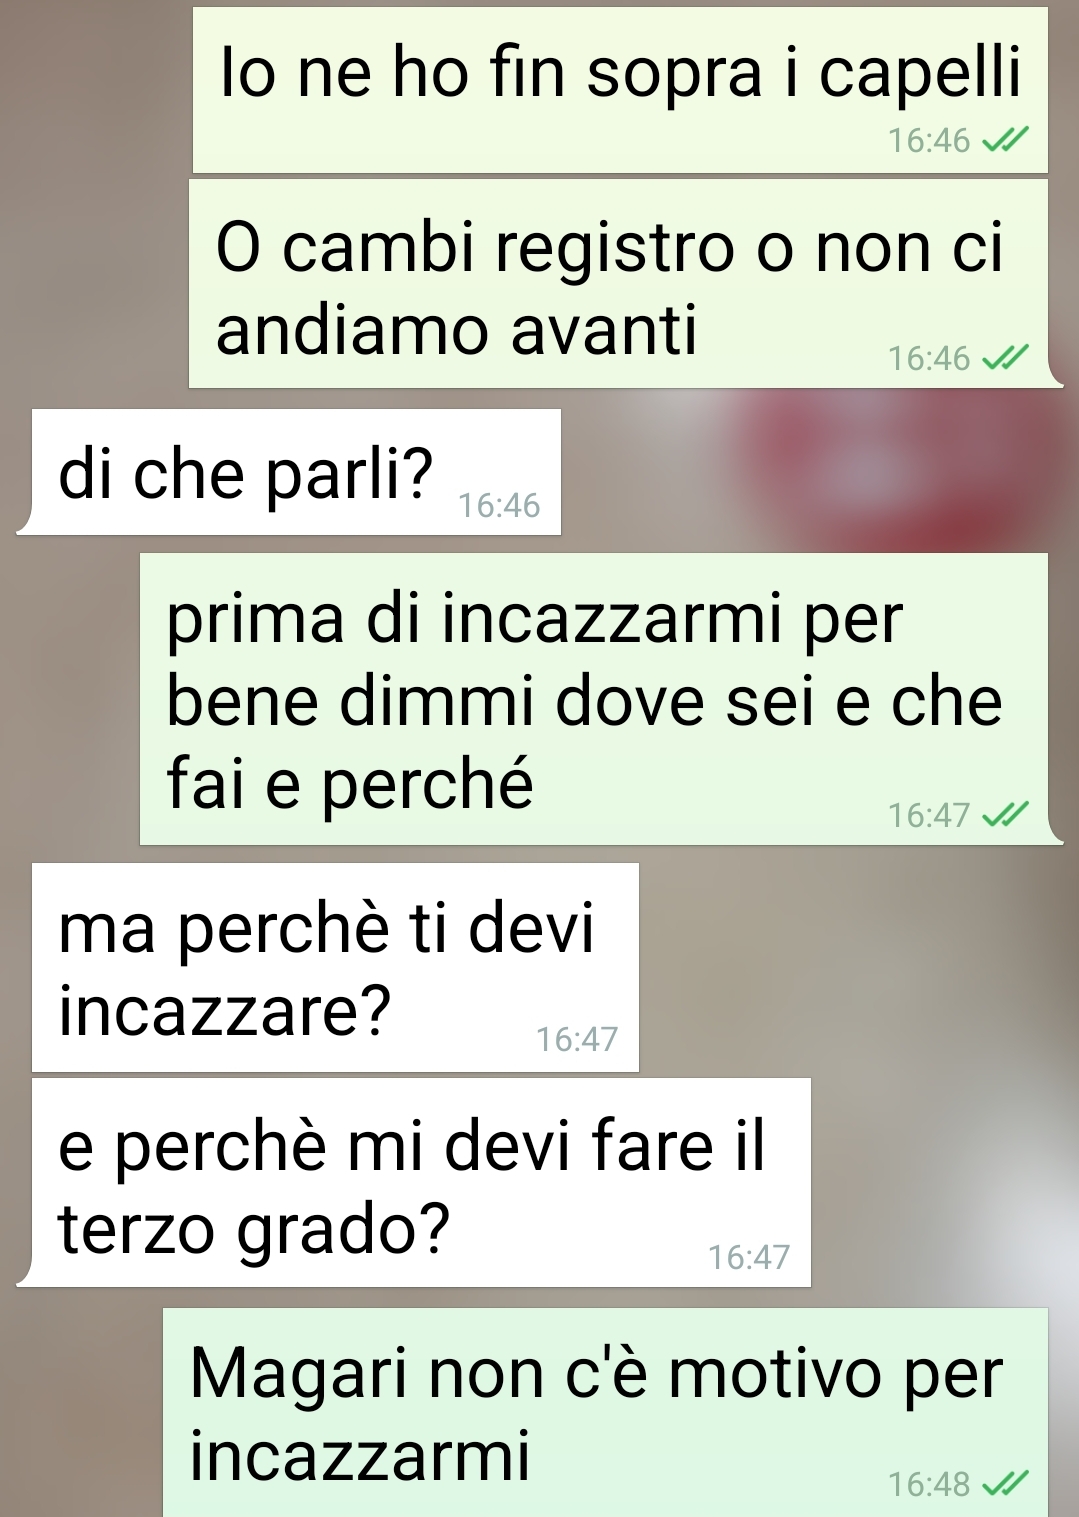Tap the read checkmarks on 'Io ne ho fin sopra i capelli'

click(1005, 141)
